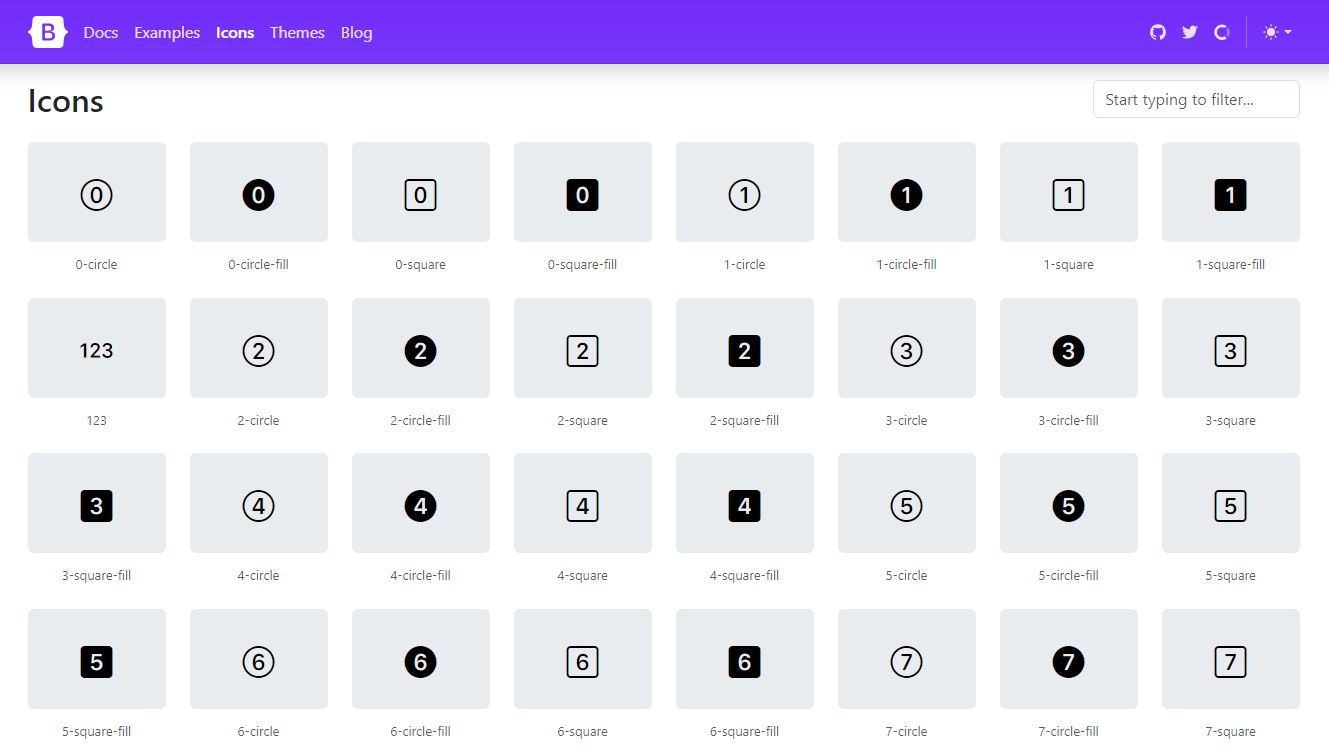
Task: Open the Docs menu item
Action: click(x=100, y=32)
